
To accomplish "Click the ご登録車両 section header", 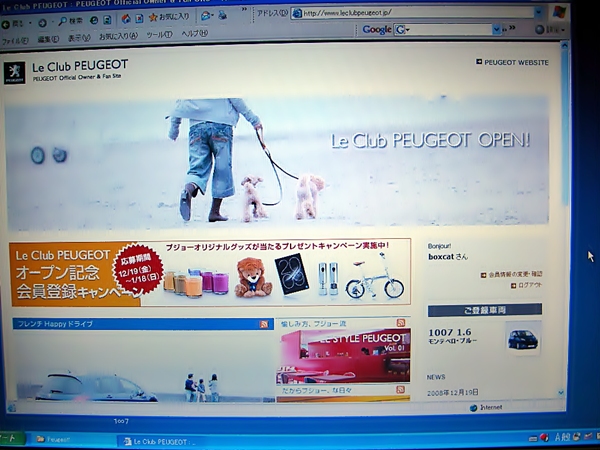I will pos(485,310).
